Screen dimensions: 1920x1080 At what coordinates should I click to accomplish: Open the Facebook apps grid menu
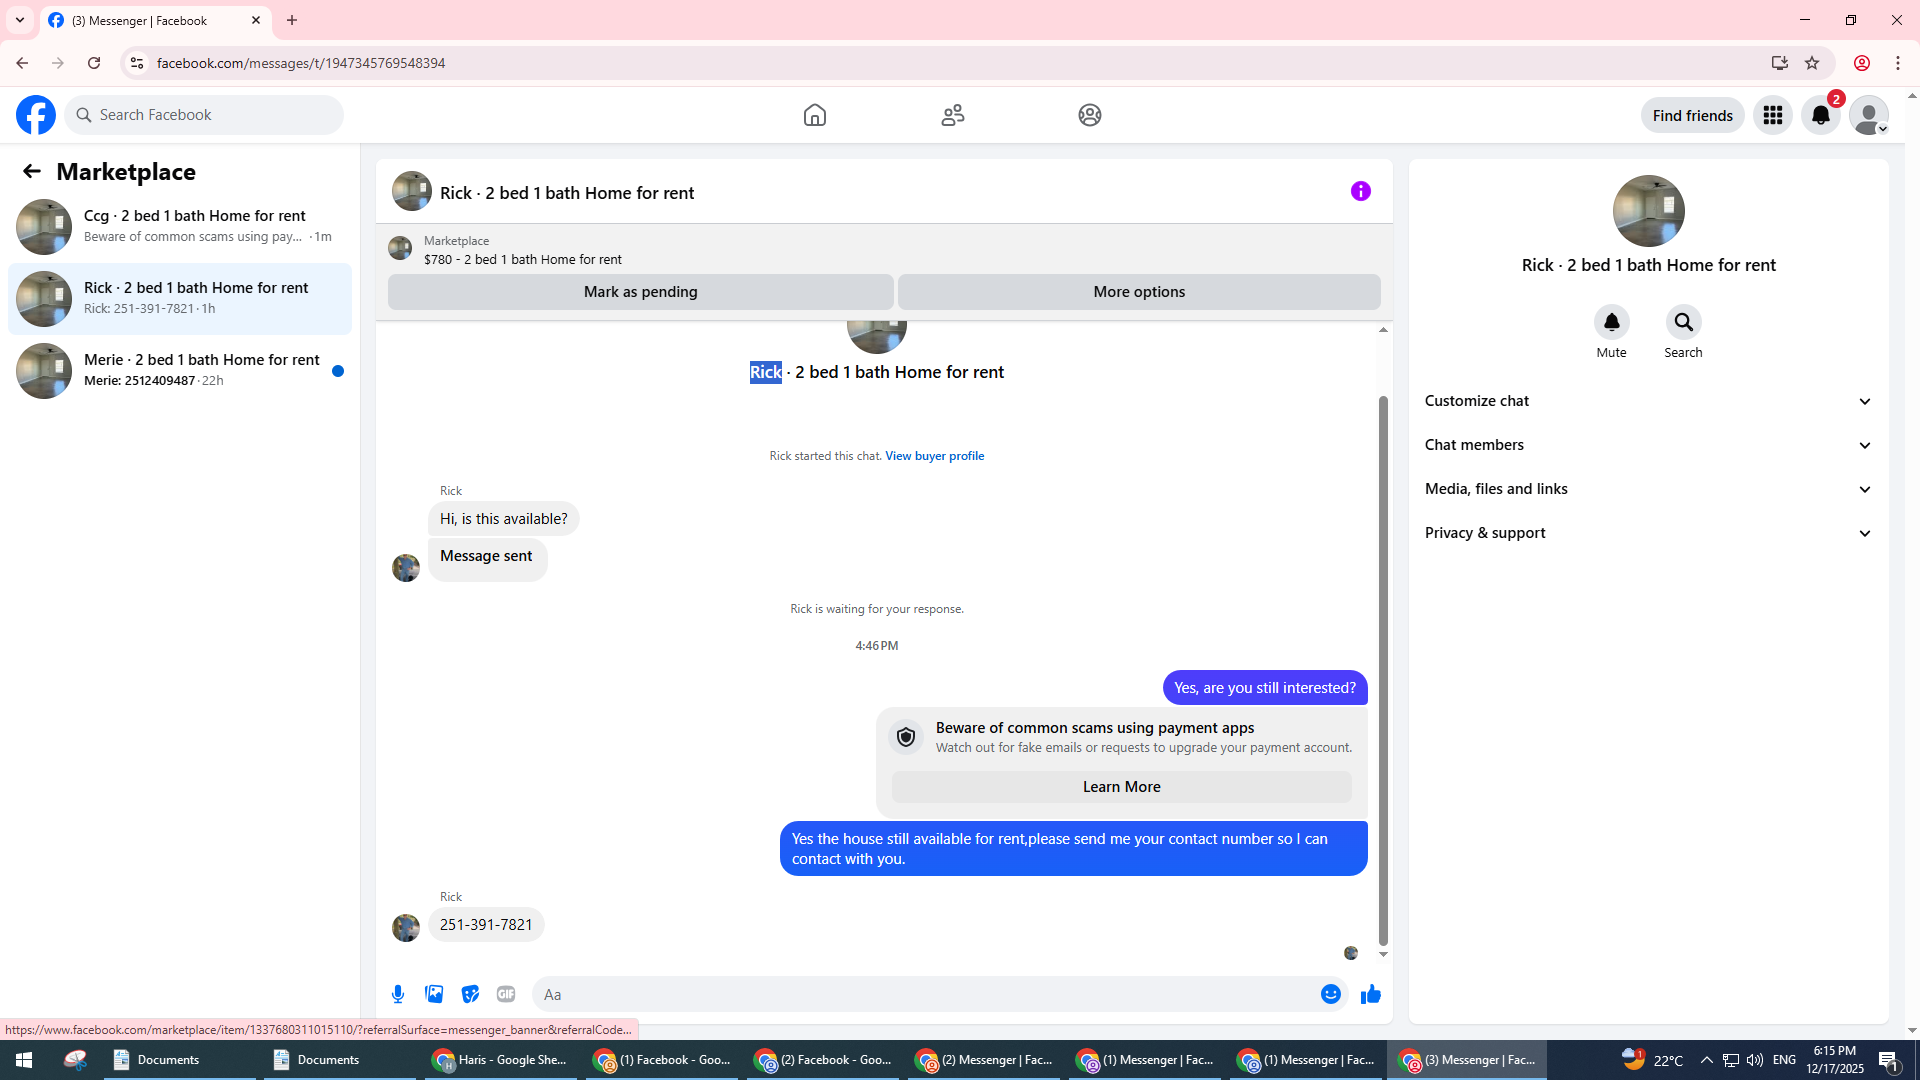pos(1772,115)
